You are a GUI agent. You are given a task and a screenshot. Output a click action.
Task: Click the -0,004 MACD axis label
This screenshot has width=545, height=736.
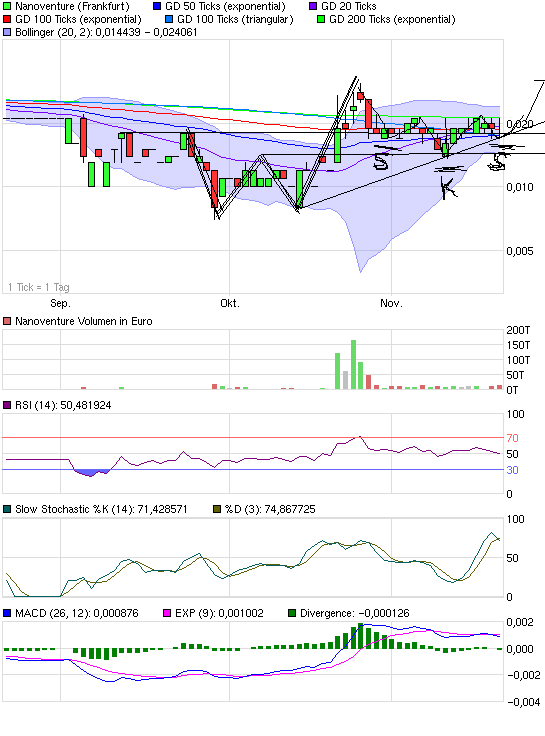[524, 702]
